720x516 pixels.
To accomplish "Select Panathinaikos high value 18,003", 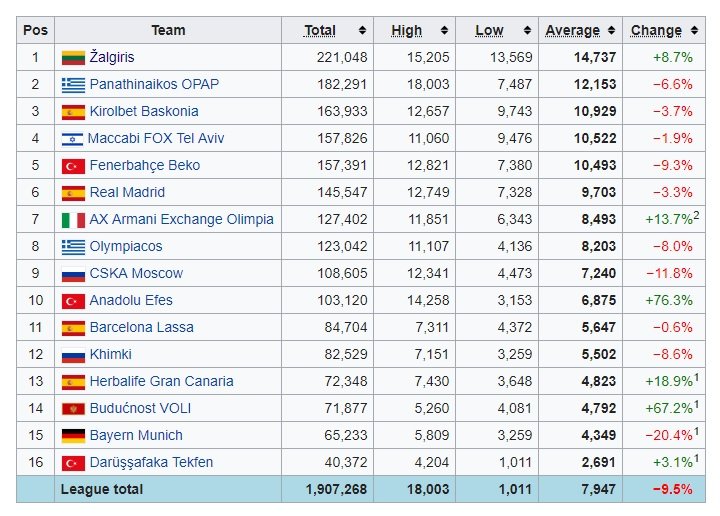I will pos(428,84).
